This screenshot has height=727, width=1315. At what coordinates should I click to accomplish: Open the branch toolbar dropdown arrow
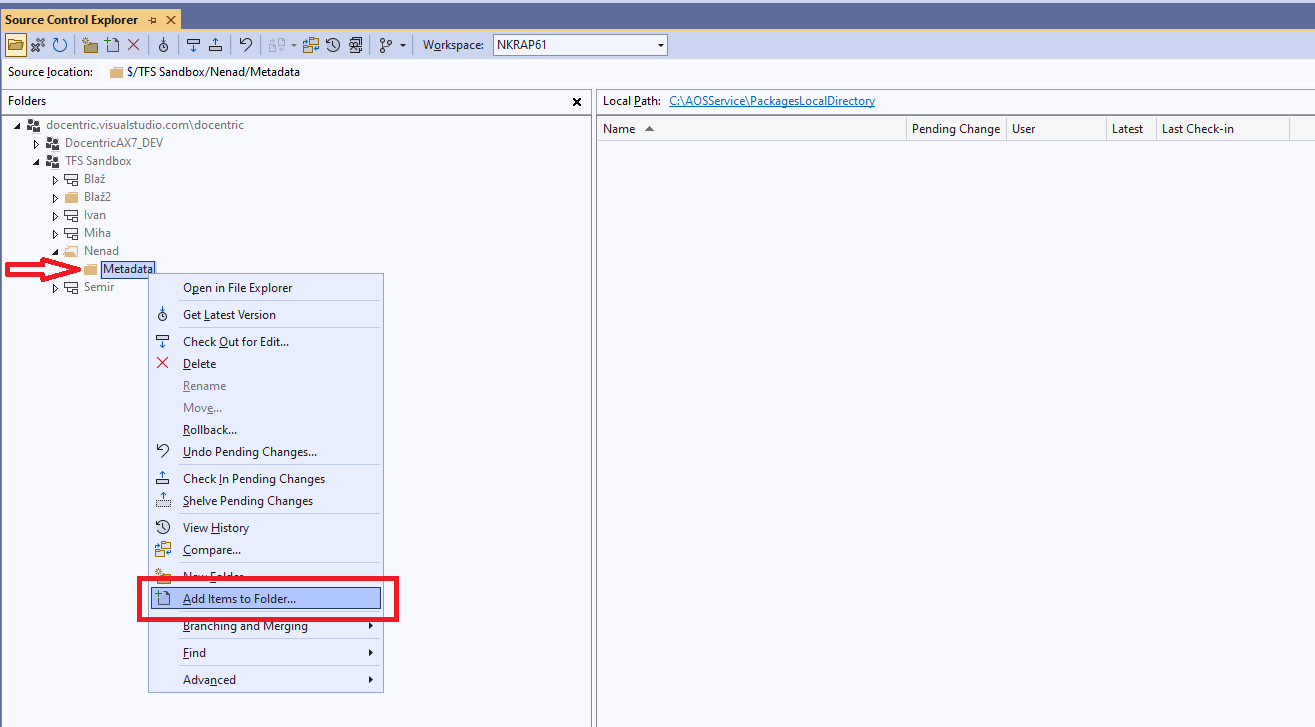(403, 45)
